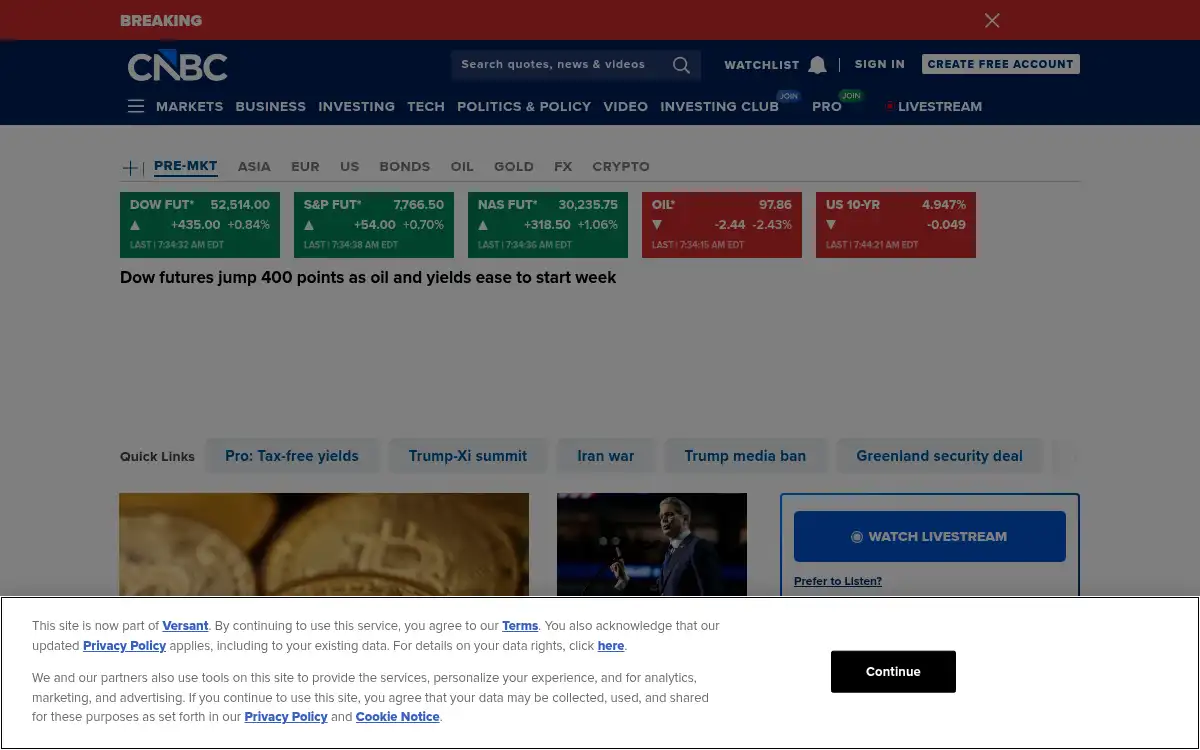
Task: Open the NAS FUT quote card
Action: [x=548, y=225]
